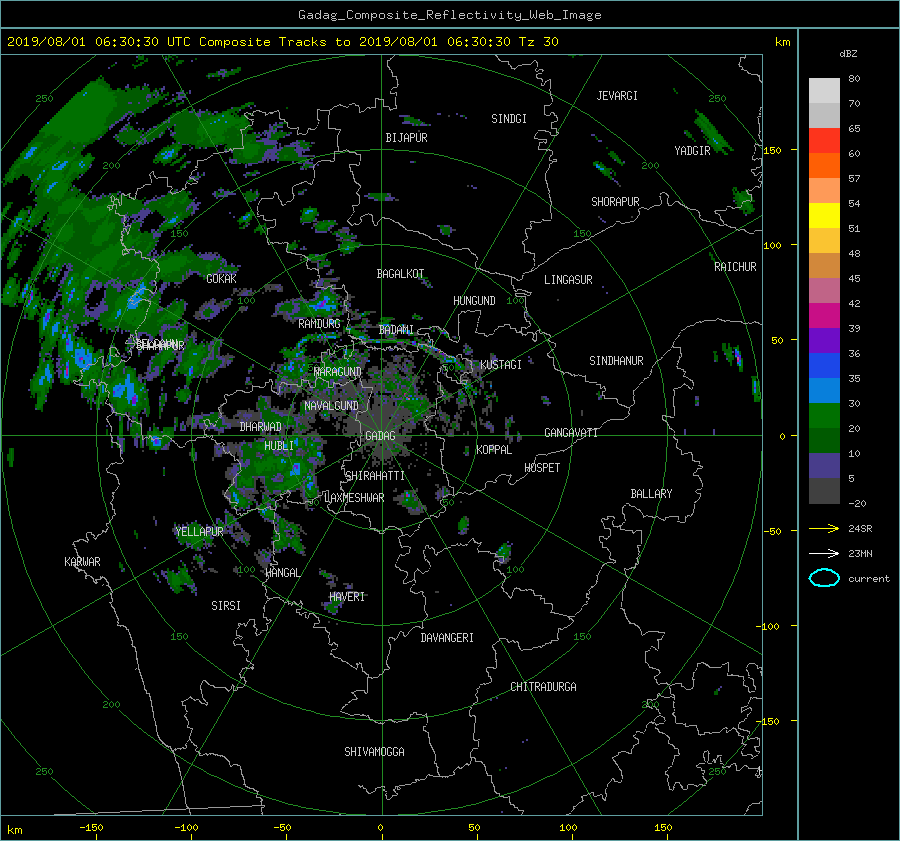Click the KUSTAGI city label
This screenshot has height=841, width=900.
[501, 365]
